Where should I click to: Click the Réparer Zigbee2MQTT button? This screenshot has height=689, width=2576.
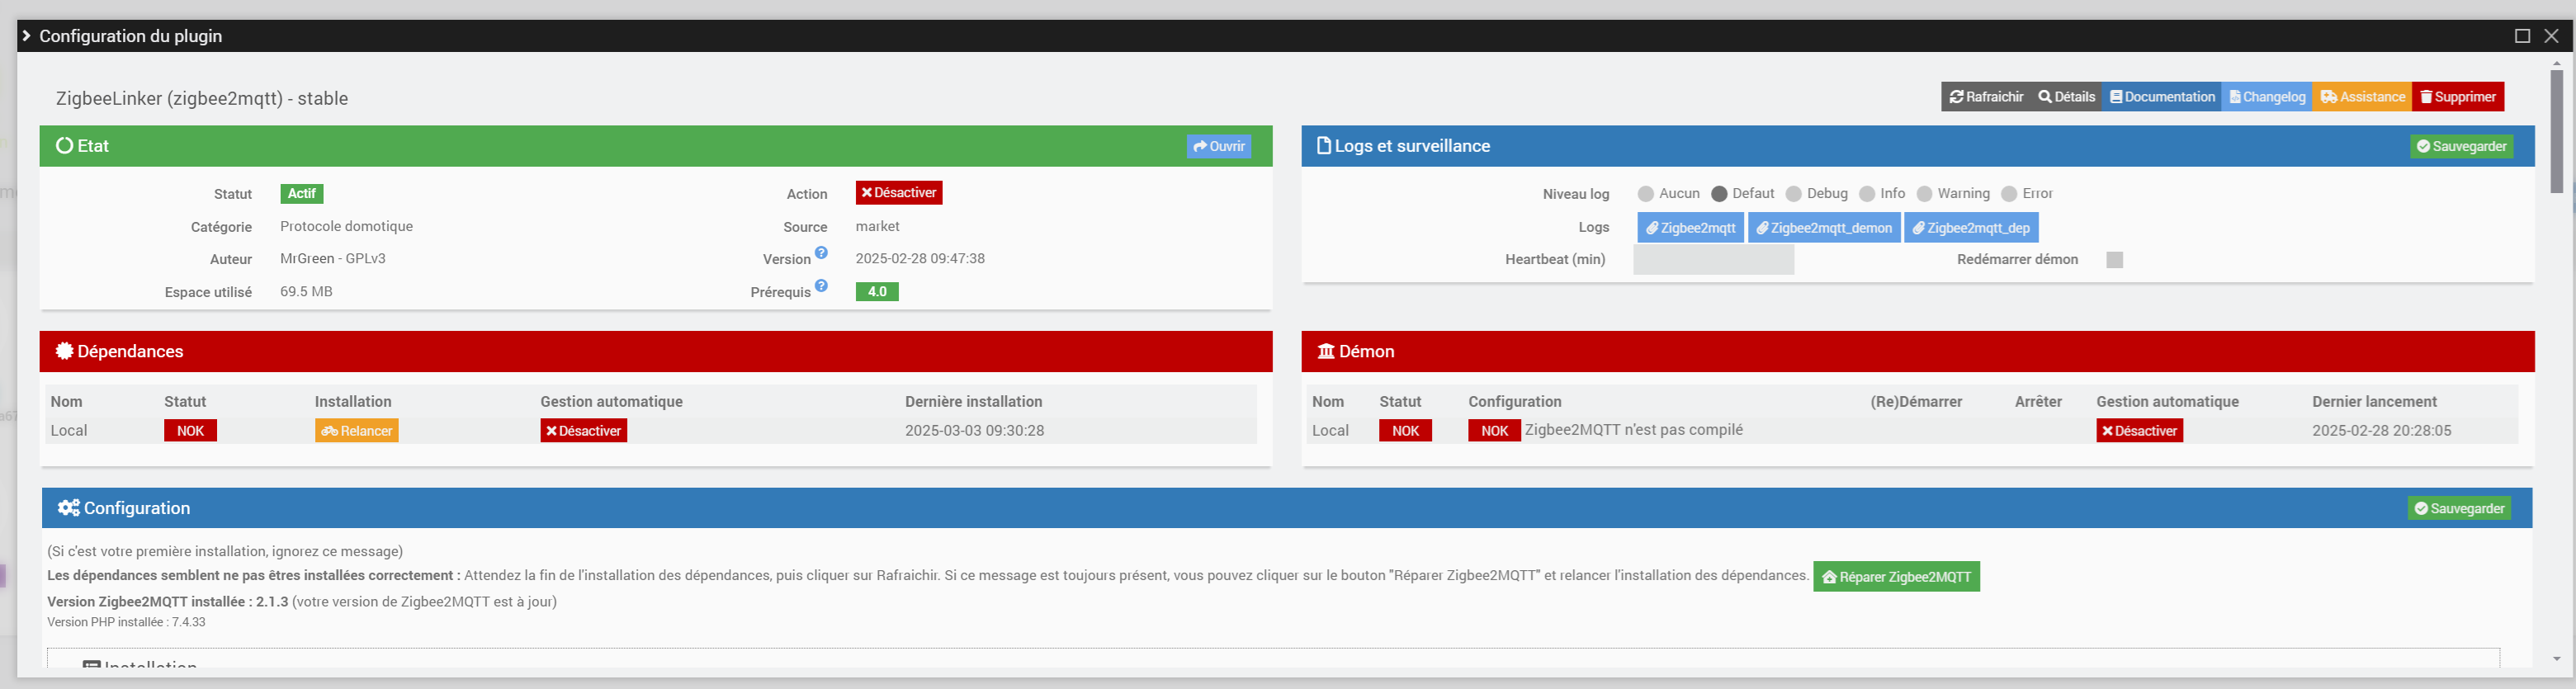(1896, 577)
